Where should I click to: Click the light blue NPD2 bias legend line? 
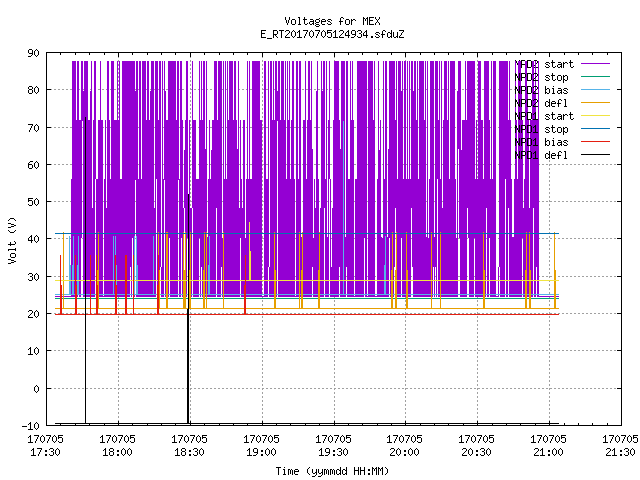[595, 90]
